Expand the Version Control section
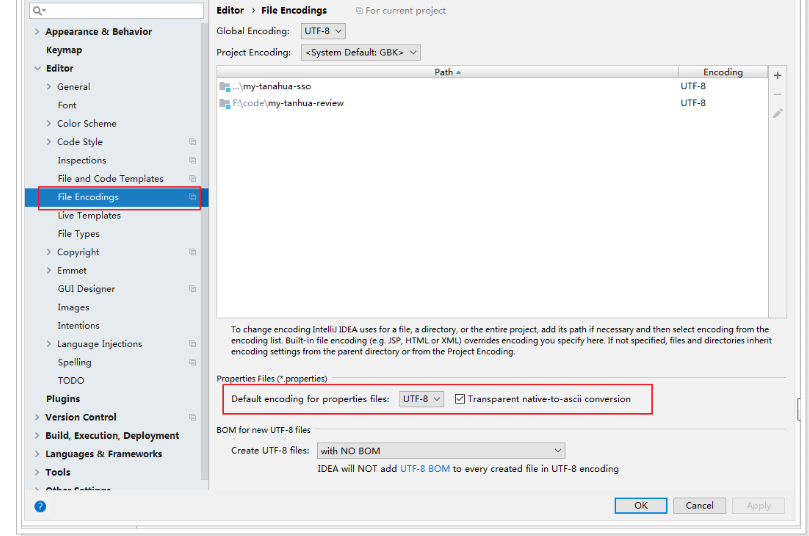The image size is (809, 536). tap(37, 417)
